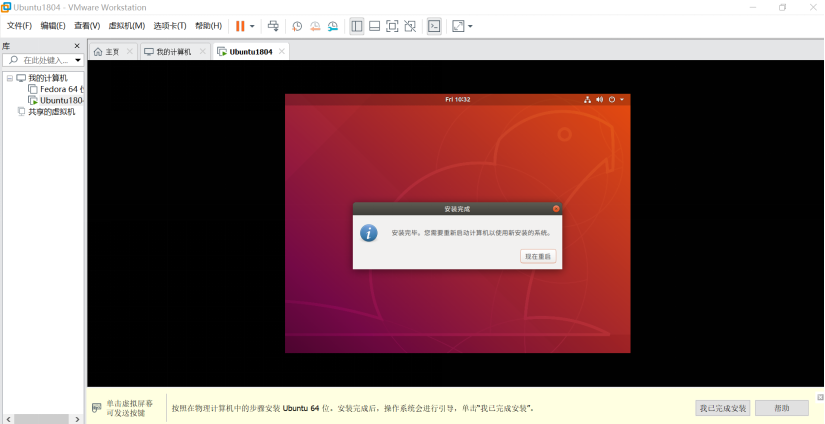This screenshot has width=825, height=424.
Task: Open the 选项卡(T) menu
Action: (170, 26)
